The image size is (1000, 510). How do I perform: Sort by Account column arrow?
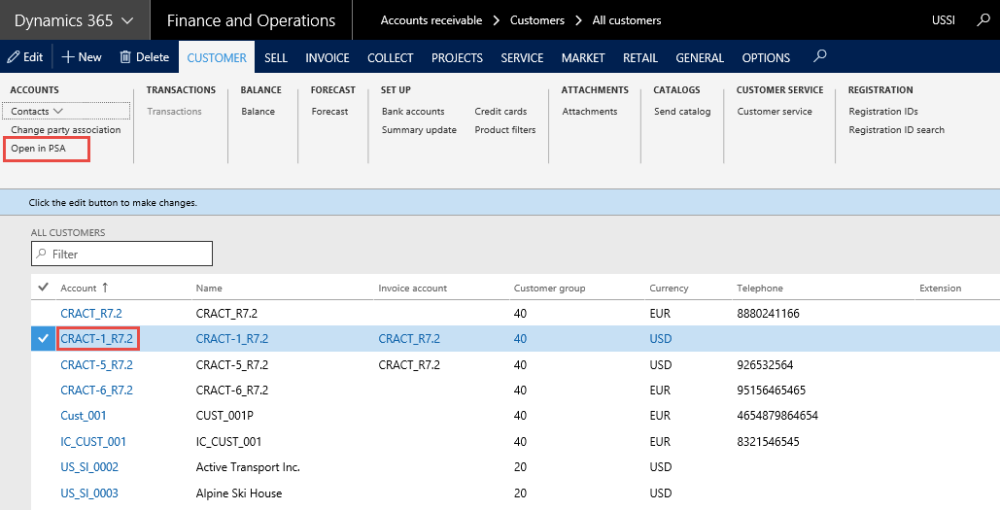105,288
